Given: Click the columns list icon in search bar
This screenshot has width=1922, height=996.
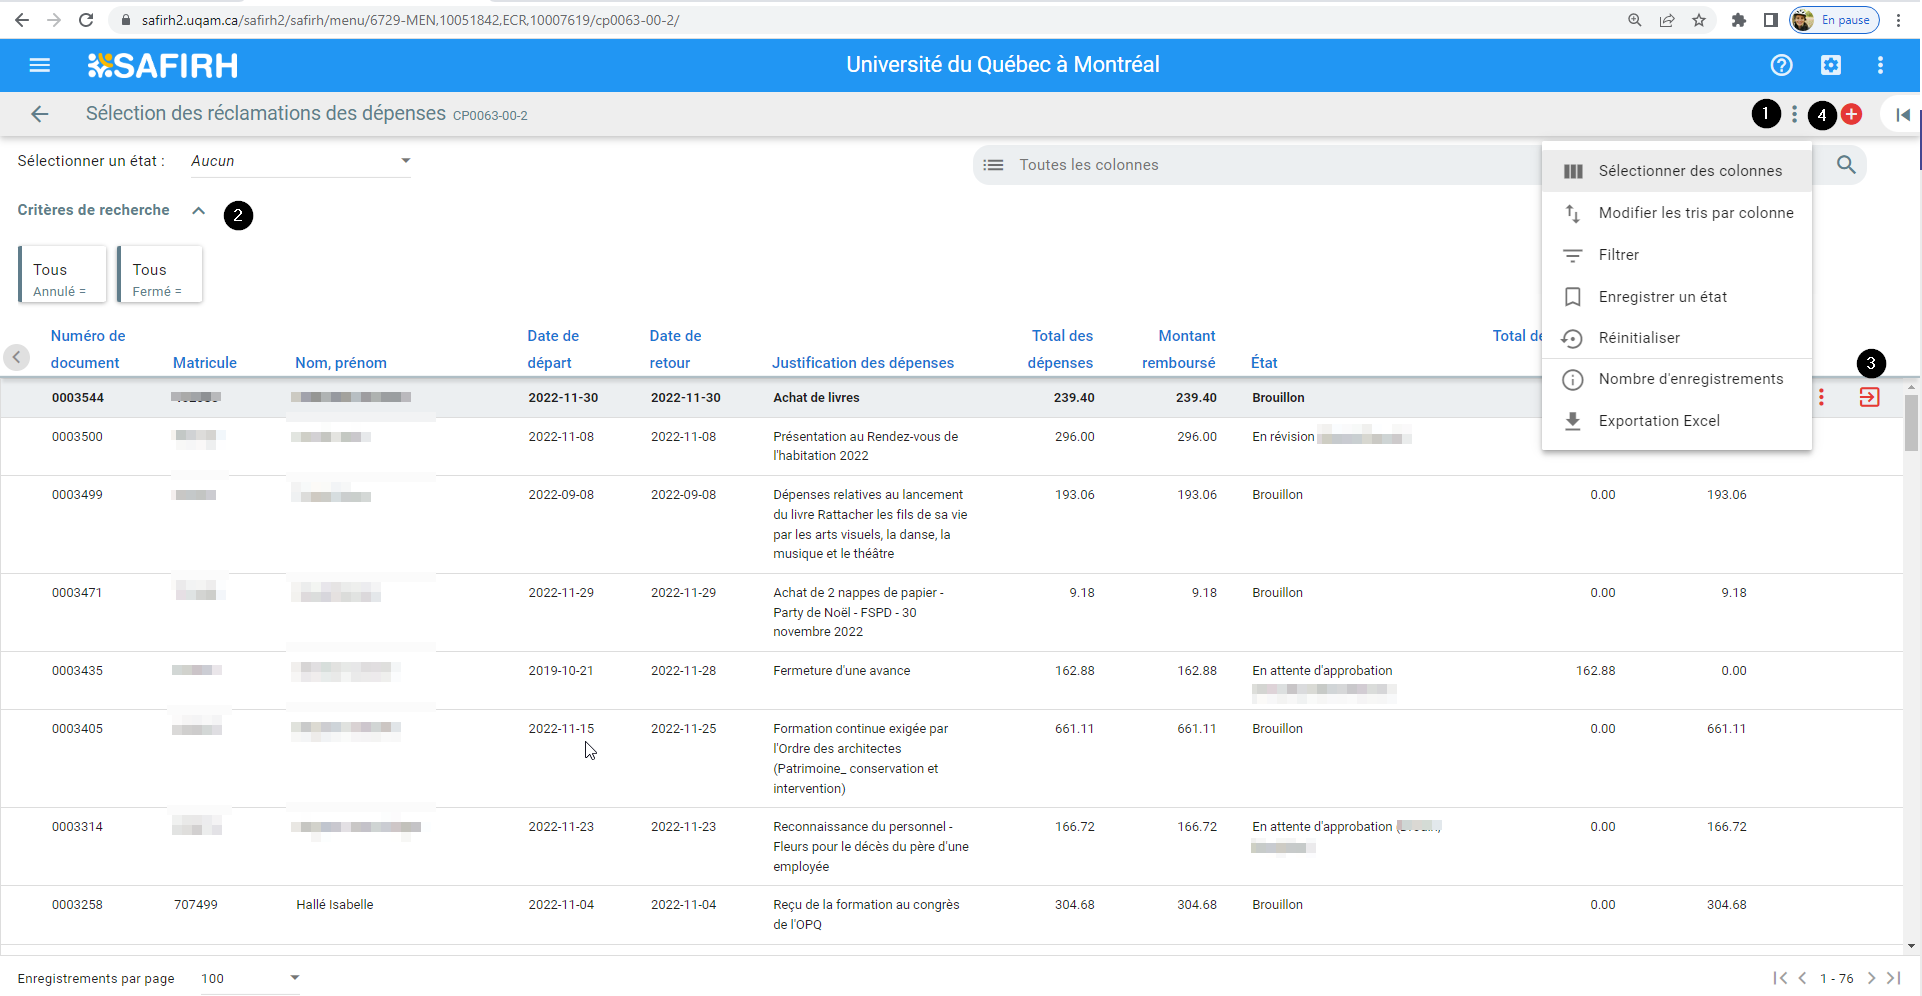Looking at the screenshot, I should [x=993, y=165].
